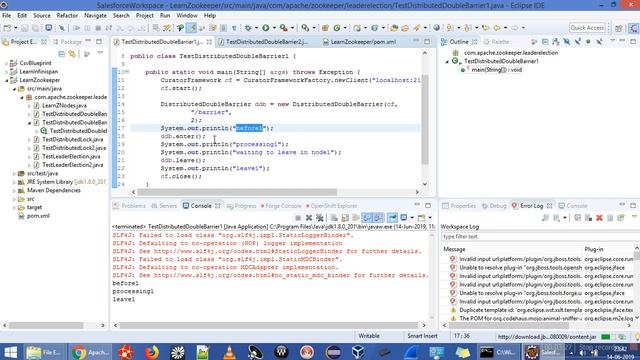Toggle Mark Occurrences in the toolbar
Viewport: 640px width, 360px height.
(191, 28)
